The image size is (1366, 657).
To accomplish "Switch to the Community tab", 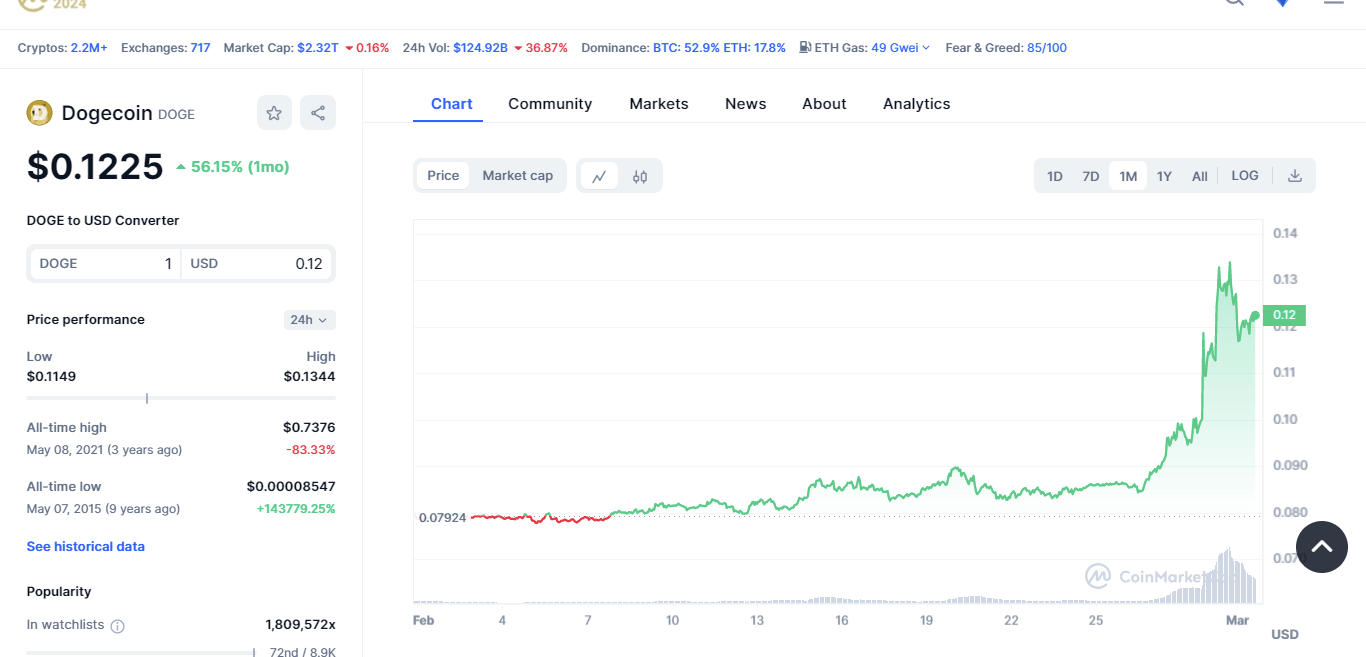I will click(550, 104).
